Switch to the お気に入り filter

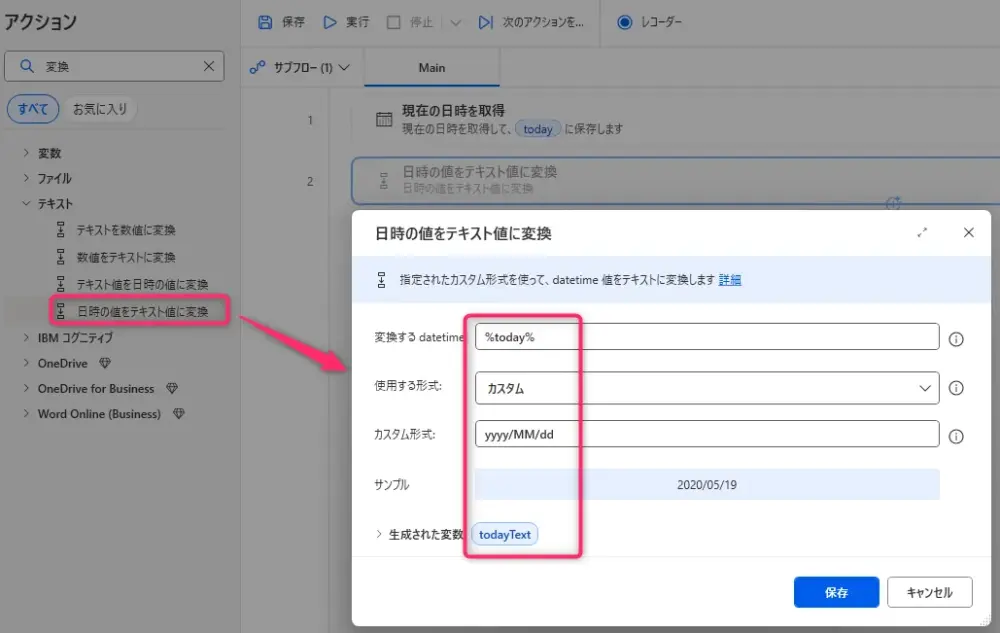click(100, 109)
